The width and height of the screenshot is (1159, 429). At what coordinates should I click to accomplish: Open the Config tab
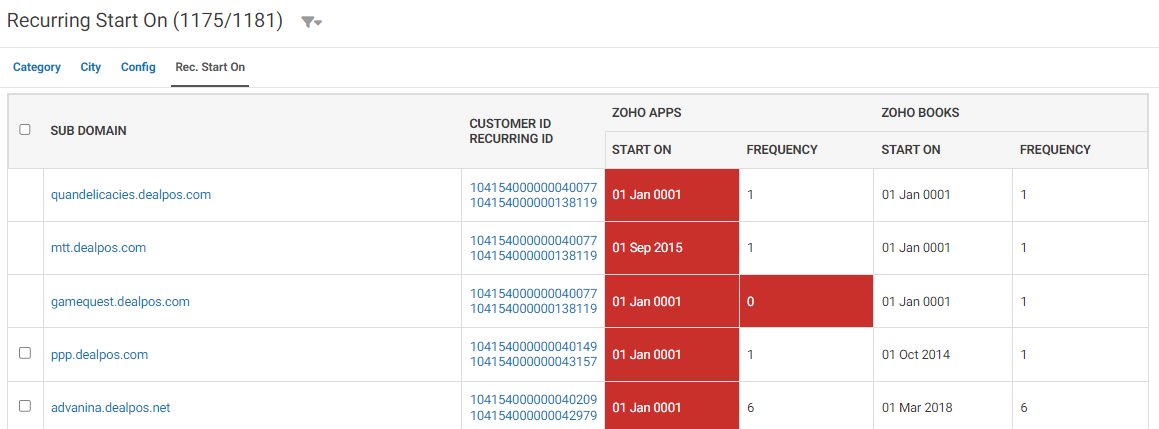pos(138,67)
